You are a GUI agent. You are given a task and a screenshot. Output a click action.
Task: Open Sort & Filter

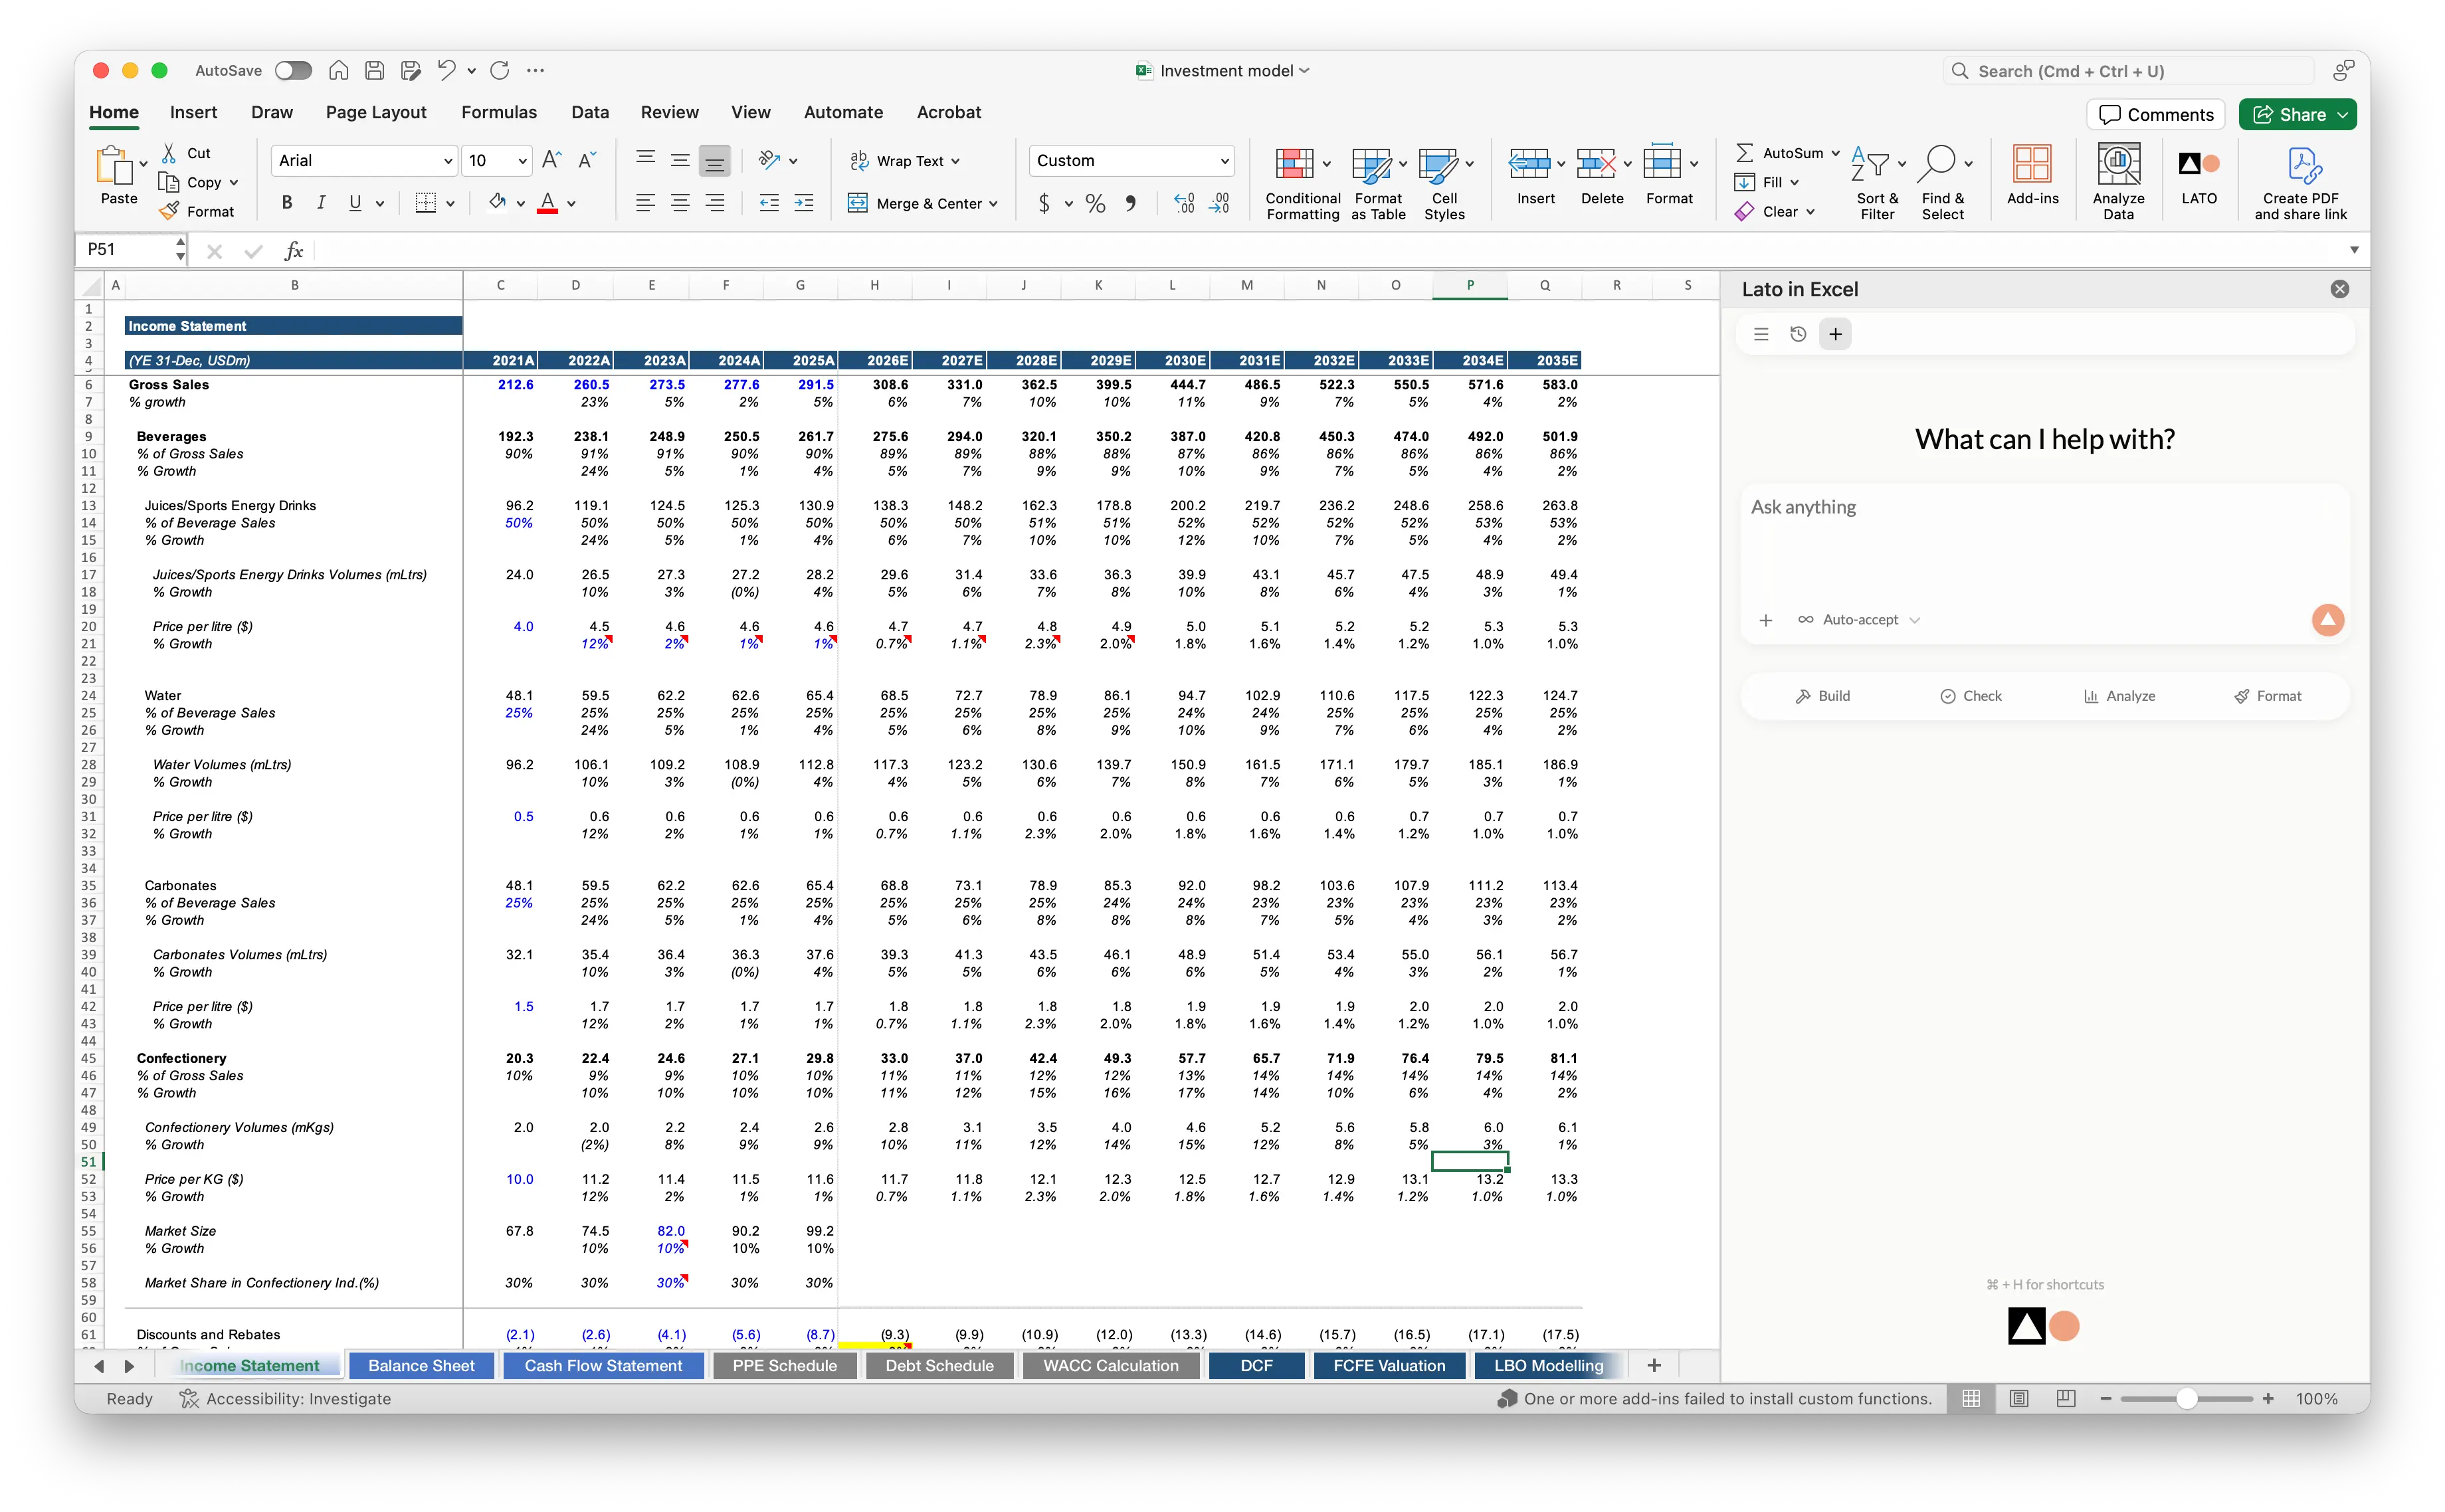coord(1876,181)
